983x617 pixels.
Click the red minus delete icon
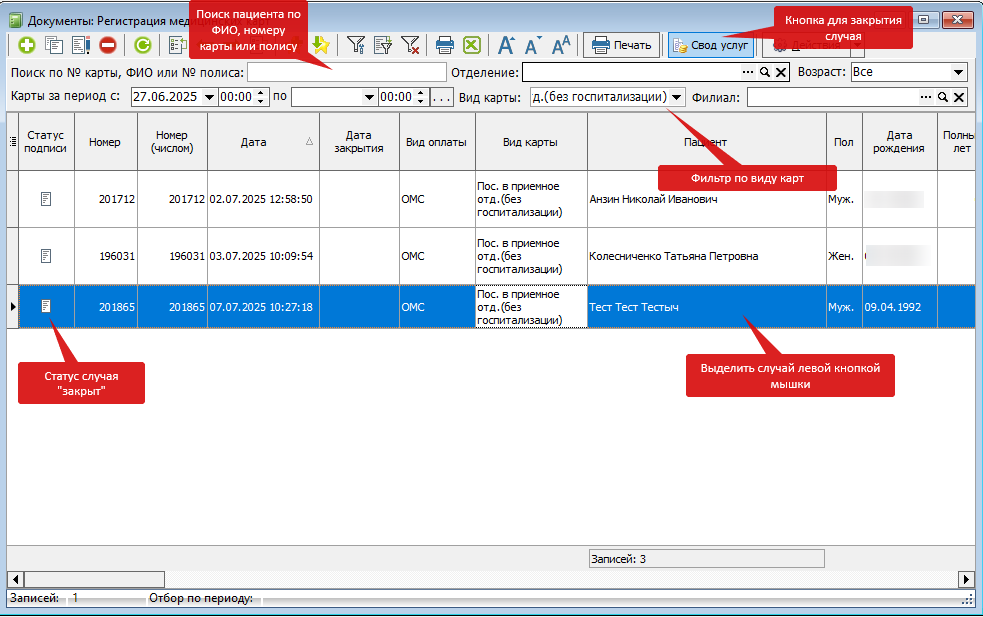coord(108,45)
